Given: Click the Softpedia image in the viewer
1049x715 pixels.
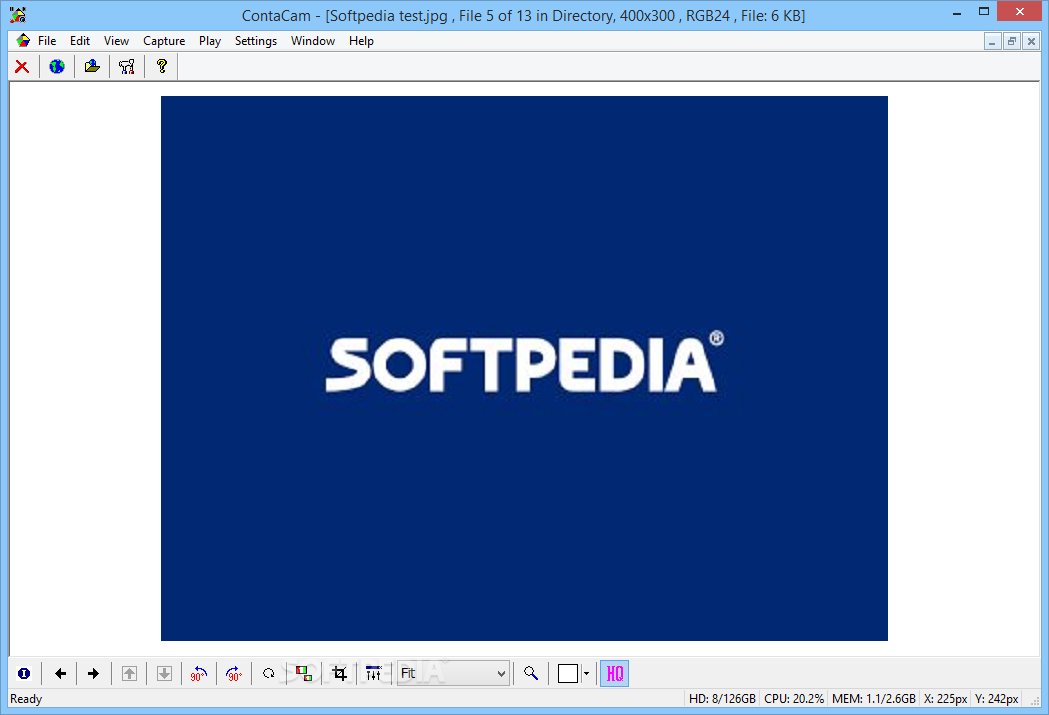Looking at the screenshot, I should pyautogui.click(x=524, y=368).
